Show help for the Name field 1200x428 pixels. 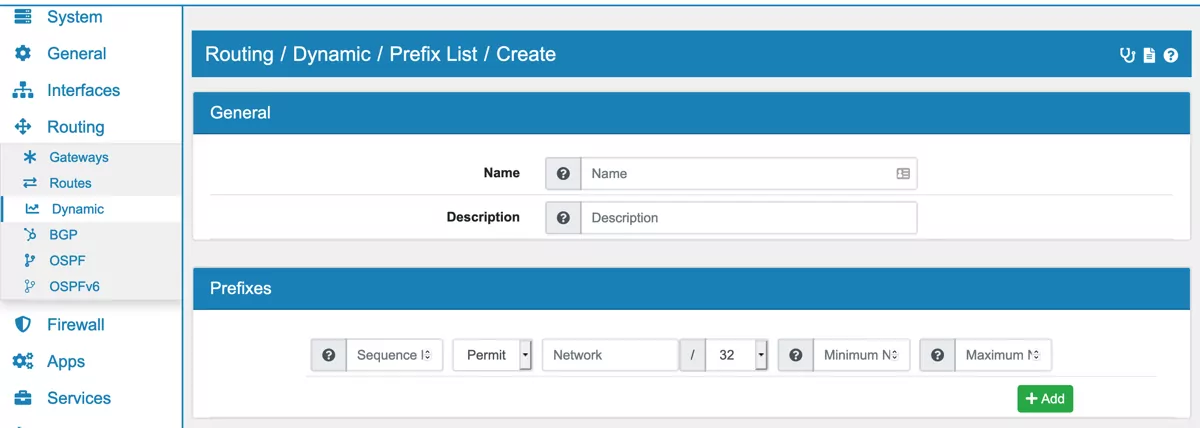click(x=563, y=173)
